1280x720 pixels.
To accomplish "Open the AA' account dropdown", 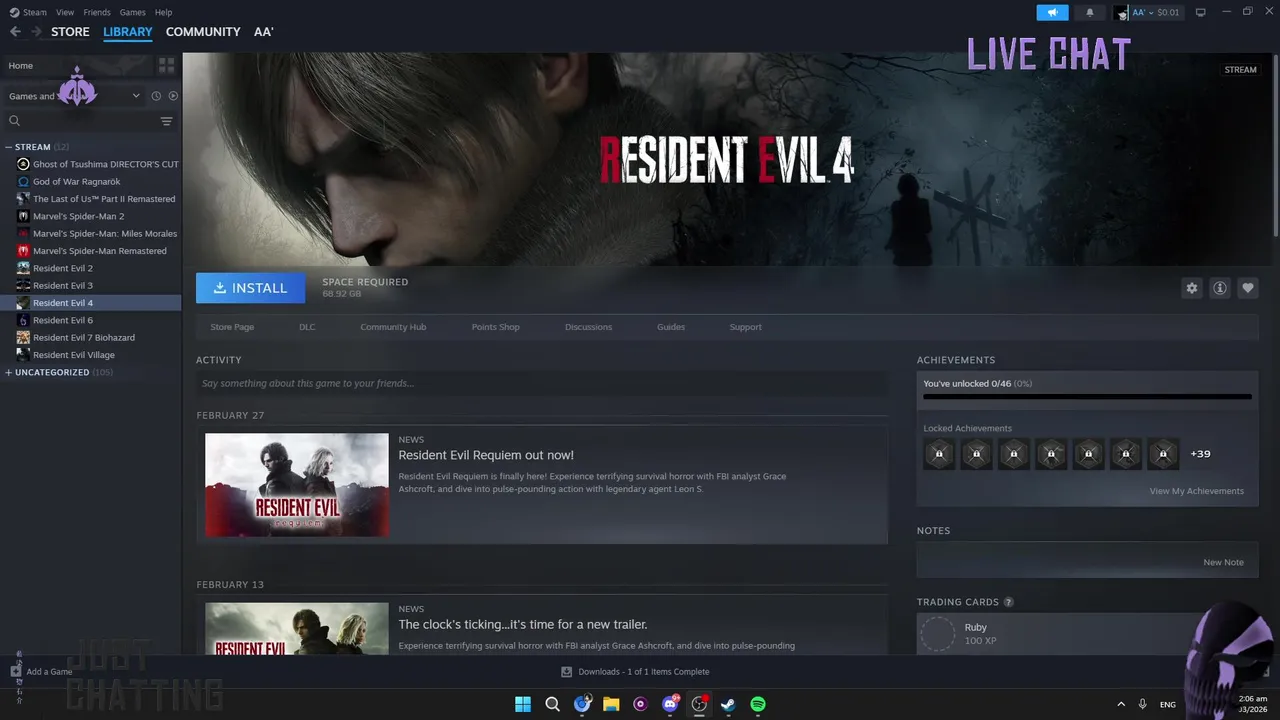I will (x=1155, y=12).
